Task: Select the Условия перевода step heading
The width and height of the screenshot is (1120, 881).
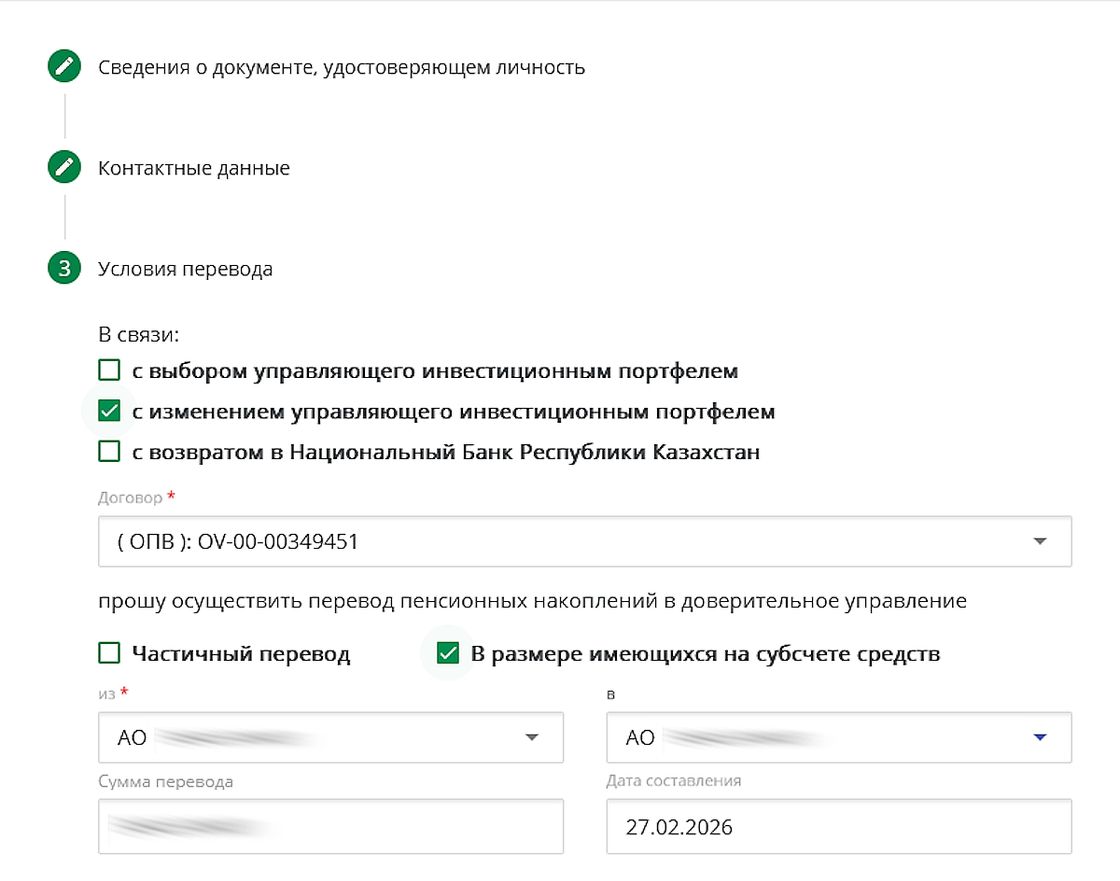Action: [185, 269]
